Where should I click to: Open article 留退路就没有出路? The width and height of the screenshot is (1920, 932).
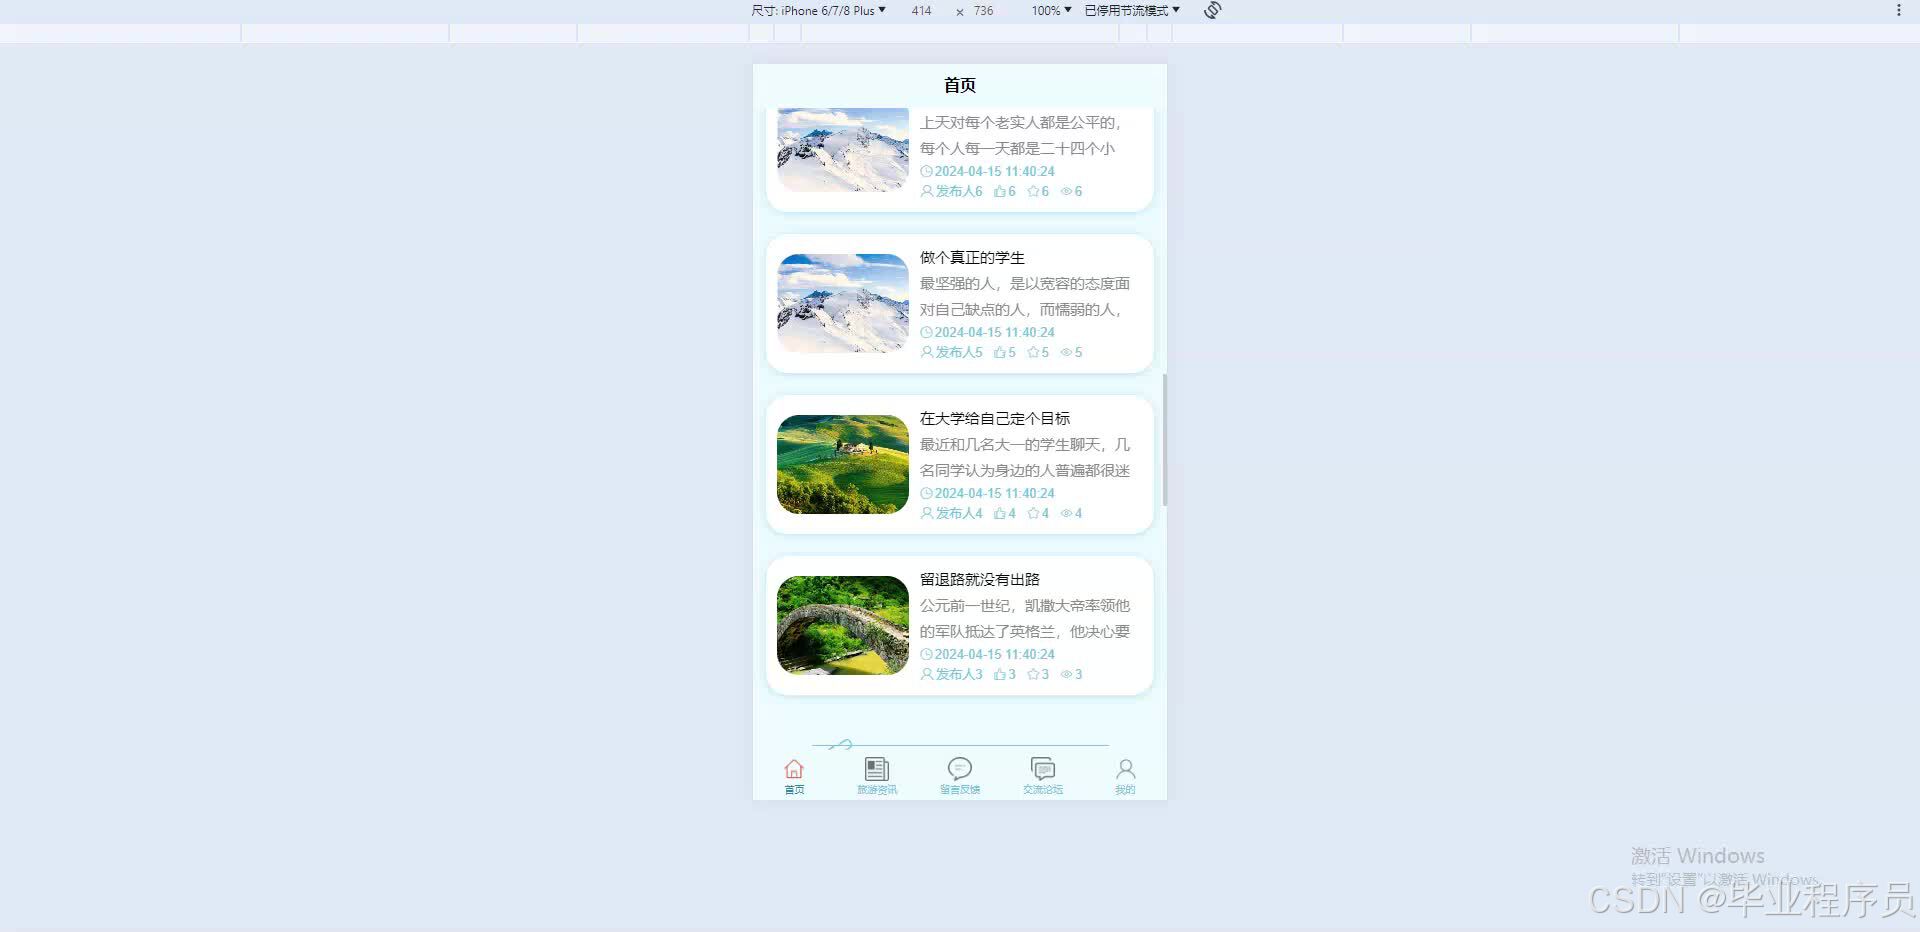pos(980,580)
